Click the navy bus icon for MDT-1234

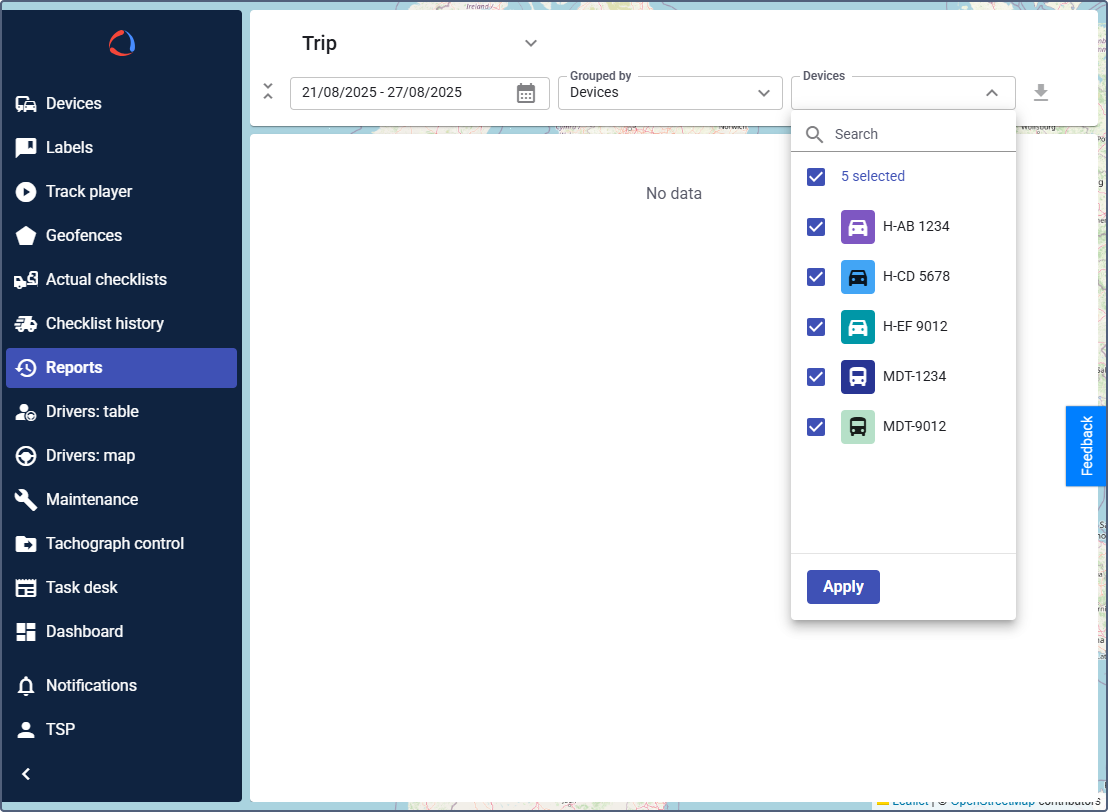point(857,377)
